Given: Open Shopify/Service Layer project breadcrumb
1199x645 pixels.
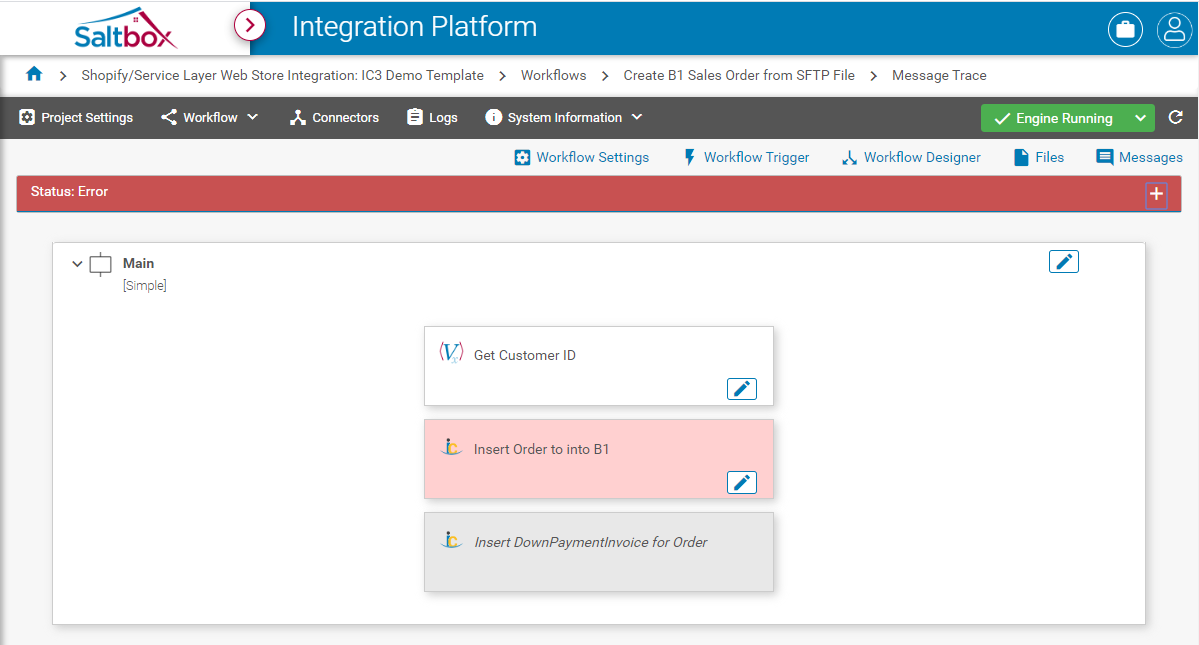Looking at the screenshot, I should tap(282, 75).
